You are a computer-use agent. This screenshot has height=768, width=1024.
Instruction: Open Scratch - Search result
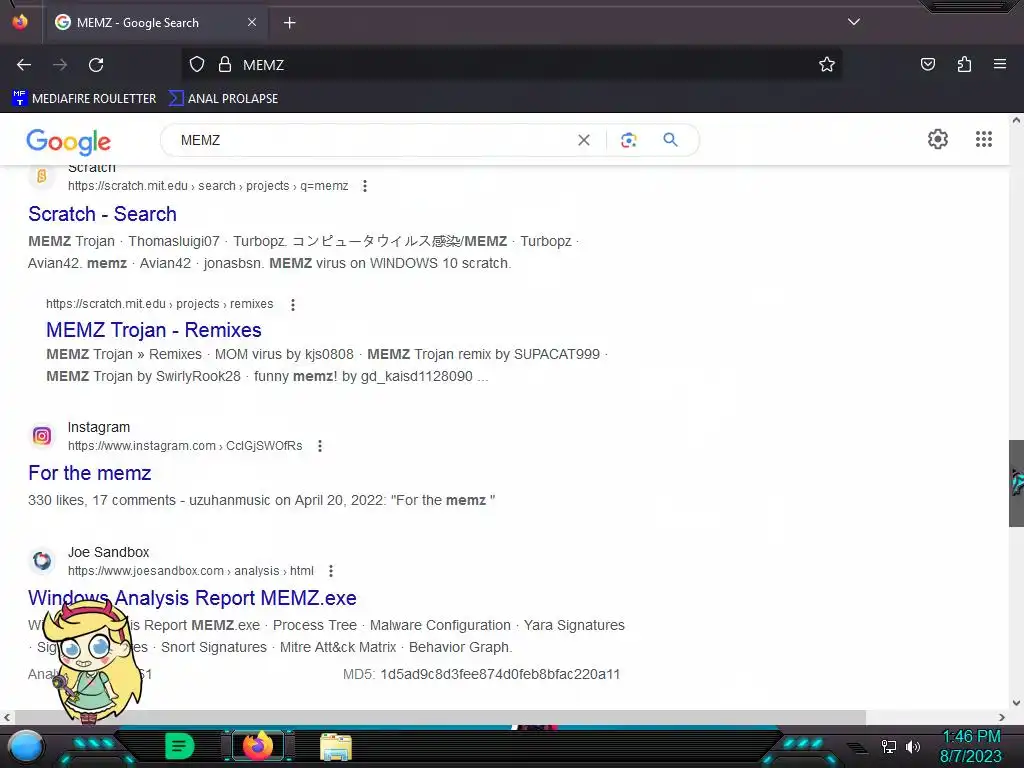coord(103,214)
